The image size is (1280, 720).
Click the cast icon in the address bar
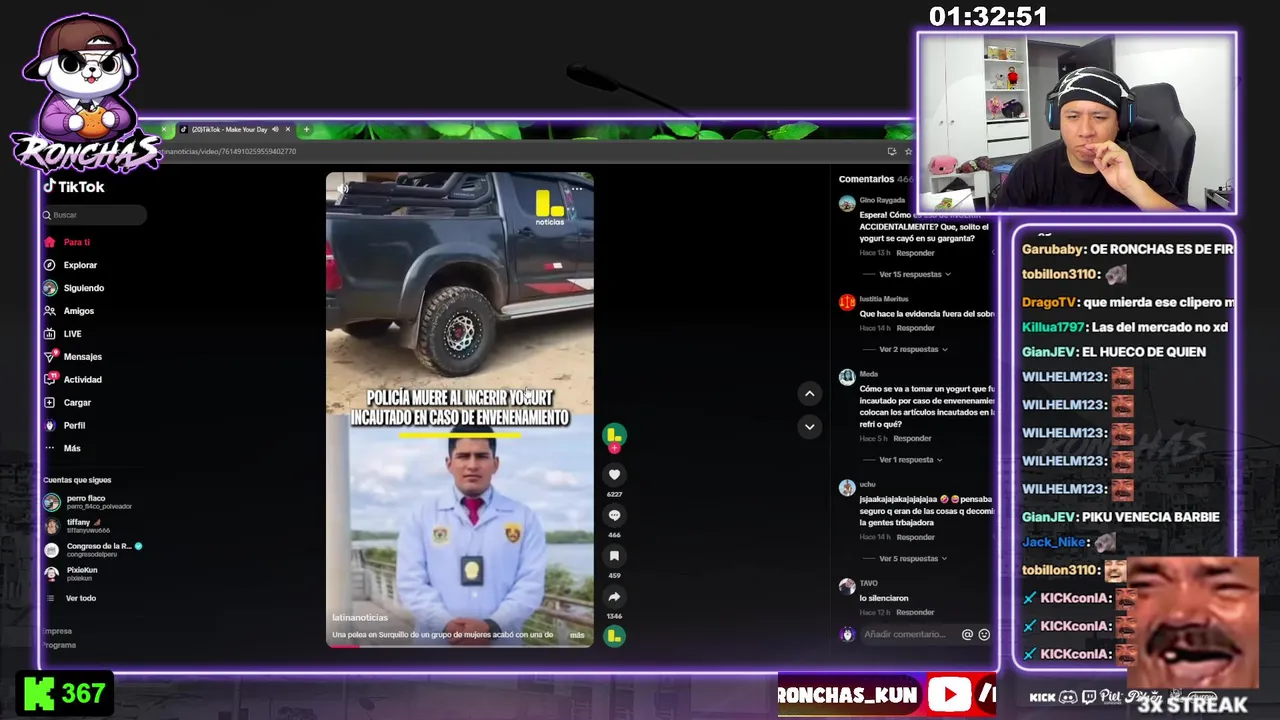click(x=891, y=152)
